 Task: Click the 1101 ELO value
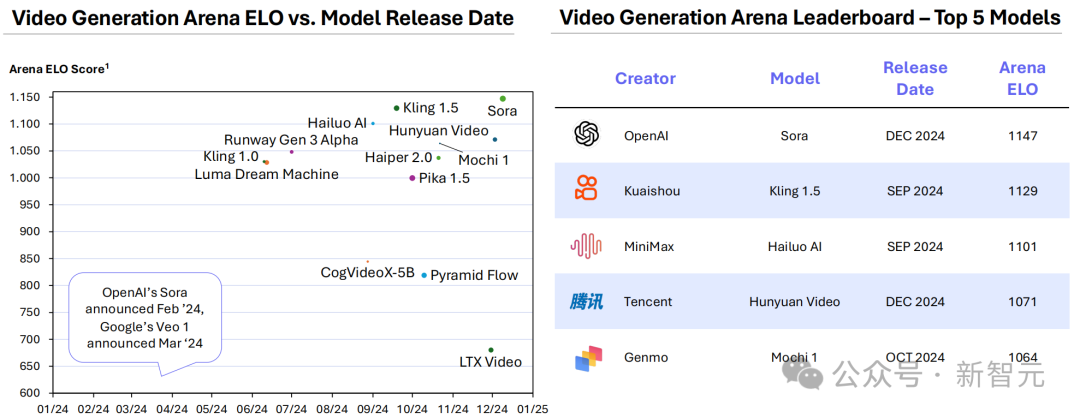1021,247
